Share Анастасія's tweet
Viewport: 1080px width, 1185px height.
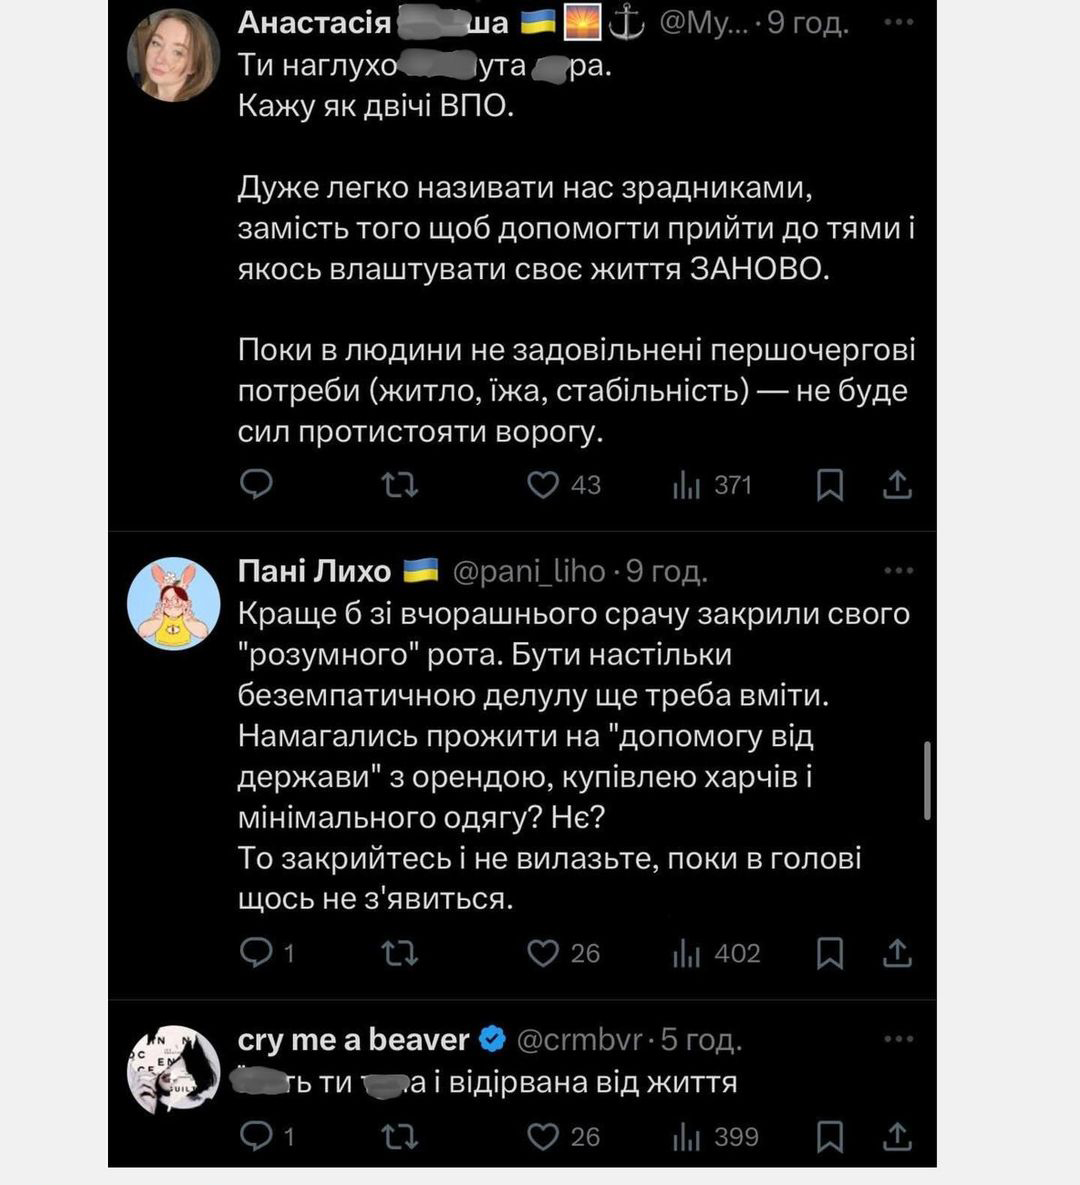coord(897,485)
